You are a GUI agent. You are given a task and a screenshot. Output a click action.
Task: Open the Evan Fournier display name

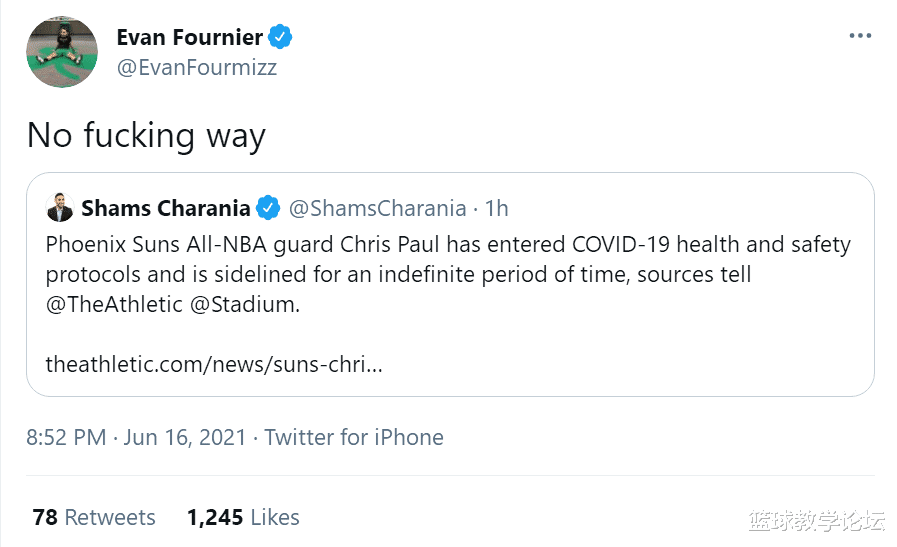point(189,37)
